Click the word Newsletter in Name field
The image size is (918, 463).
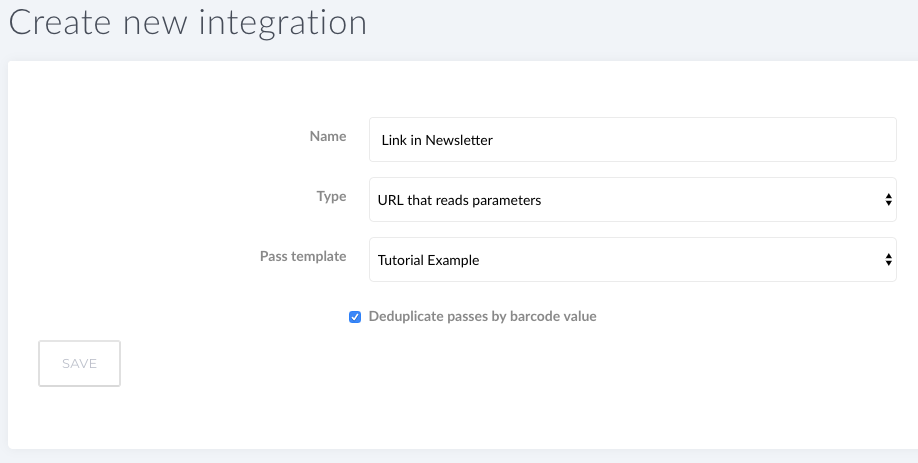pos(459,140)
